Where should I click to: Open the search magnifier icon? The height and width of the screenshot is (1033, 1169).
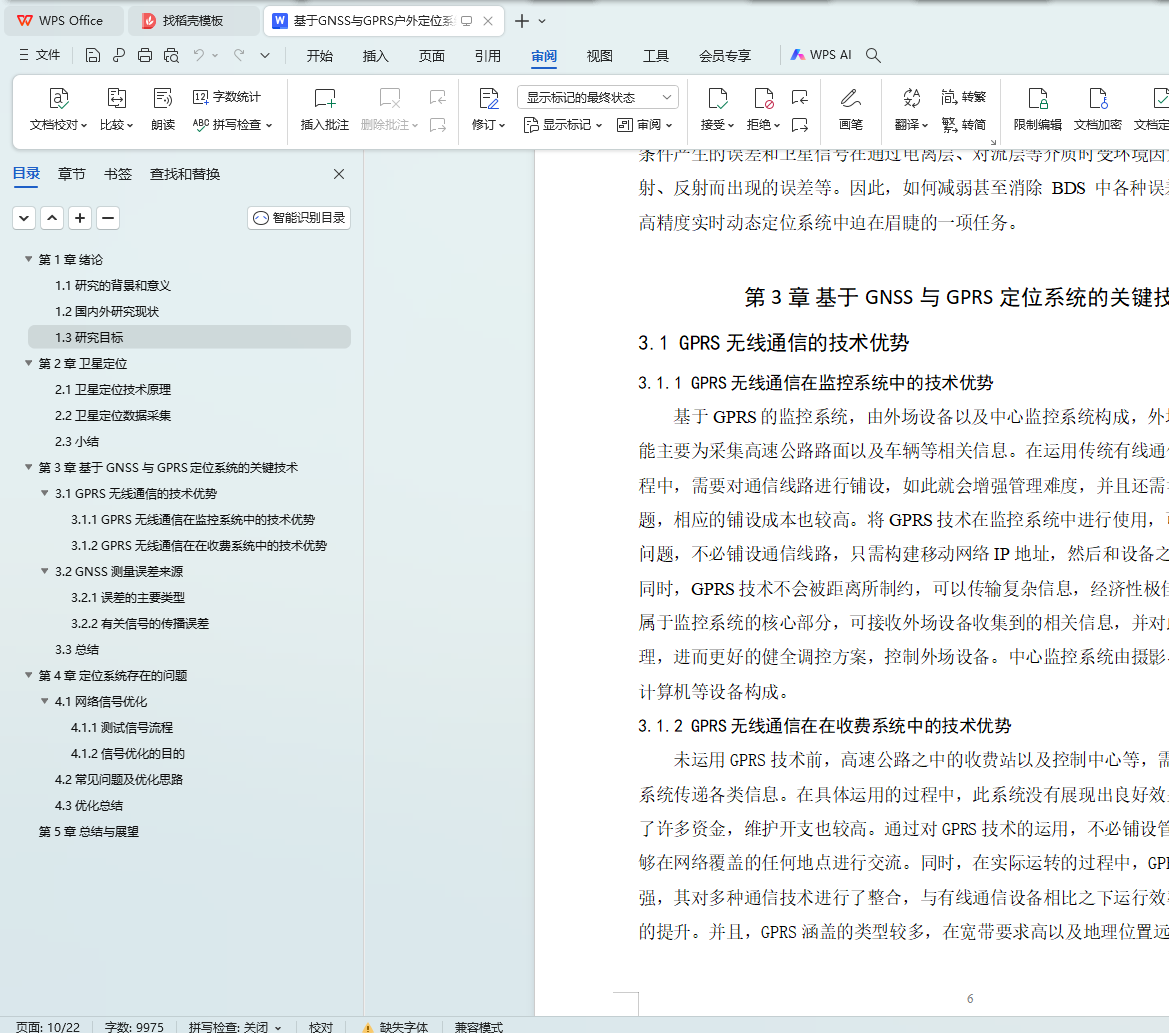point(873,55)
